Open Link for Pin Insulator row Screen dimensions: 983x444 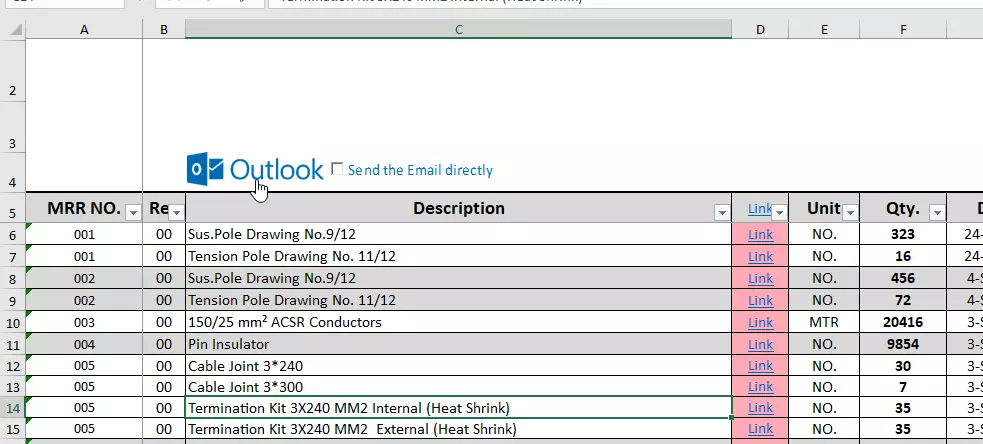[760, 344]
